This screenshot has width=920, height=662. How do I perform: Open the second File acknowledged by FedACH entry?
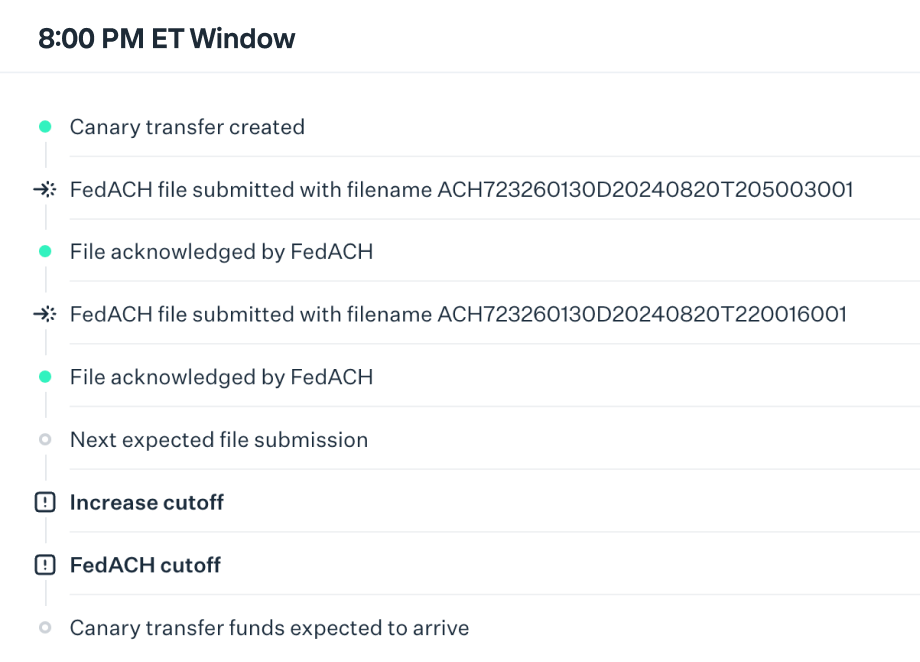coord(221,377)
